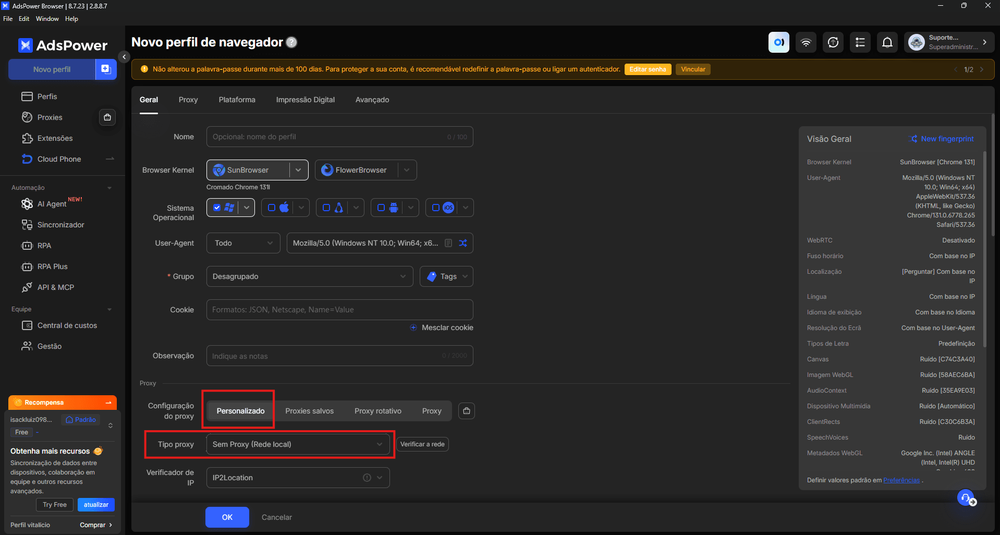Randomize the User-Agent with shuffle icon
1000x535 pixels.
point(463,243)
